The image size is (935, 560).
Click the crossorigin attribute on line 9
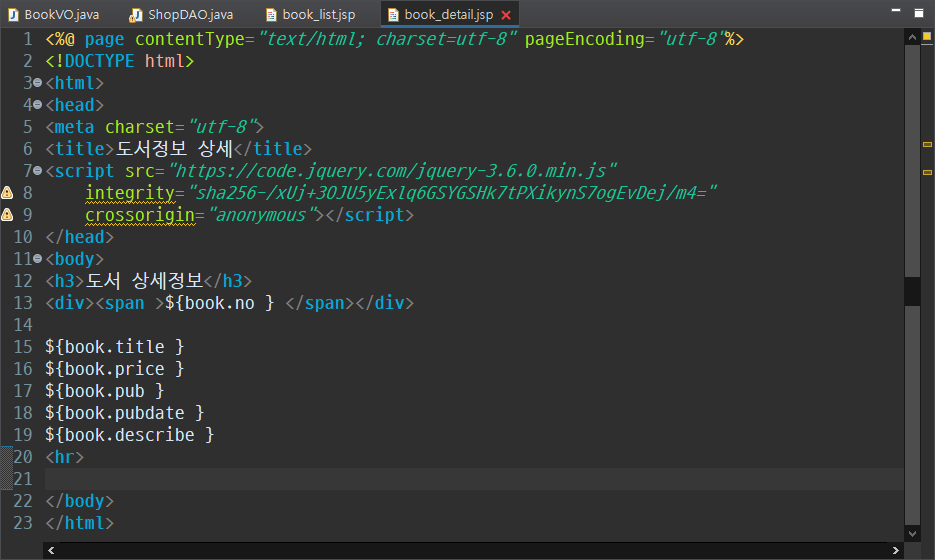(x=140, y=215)
